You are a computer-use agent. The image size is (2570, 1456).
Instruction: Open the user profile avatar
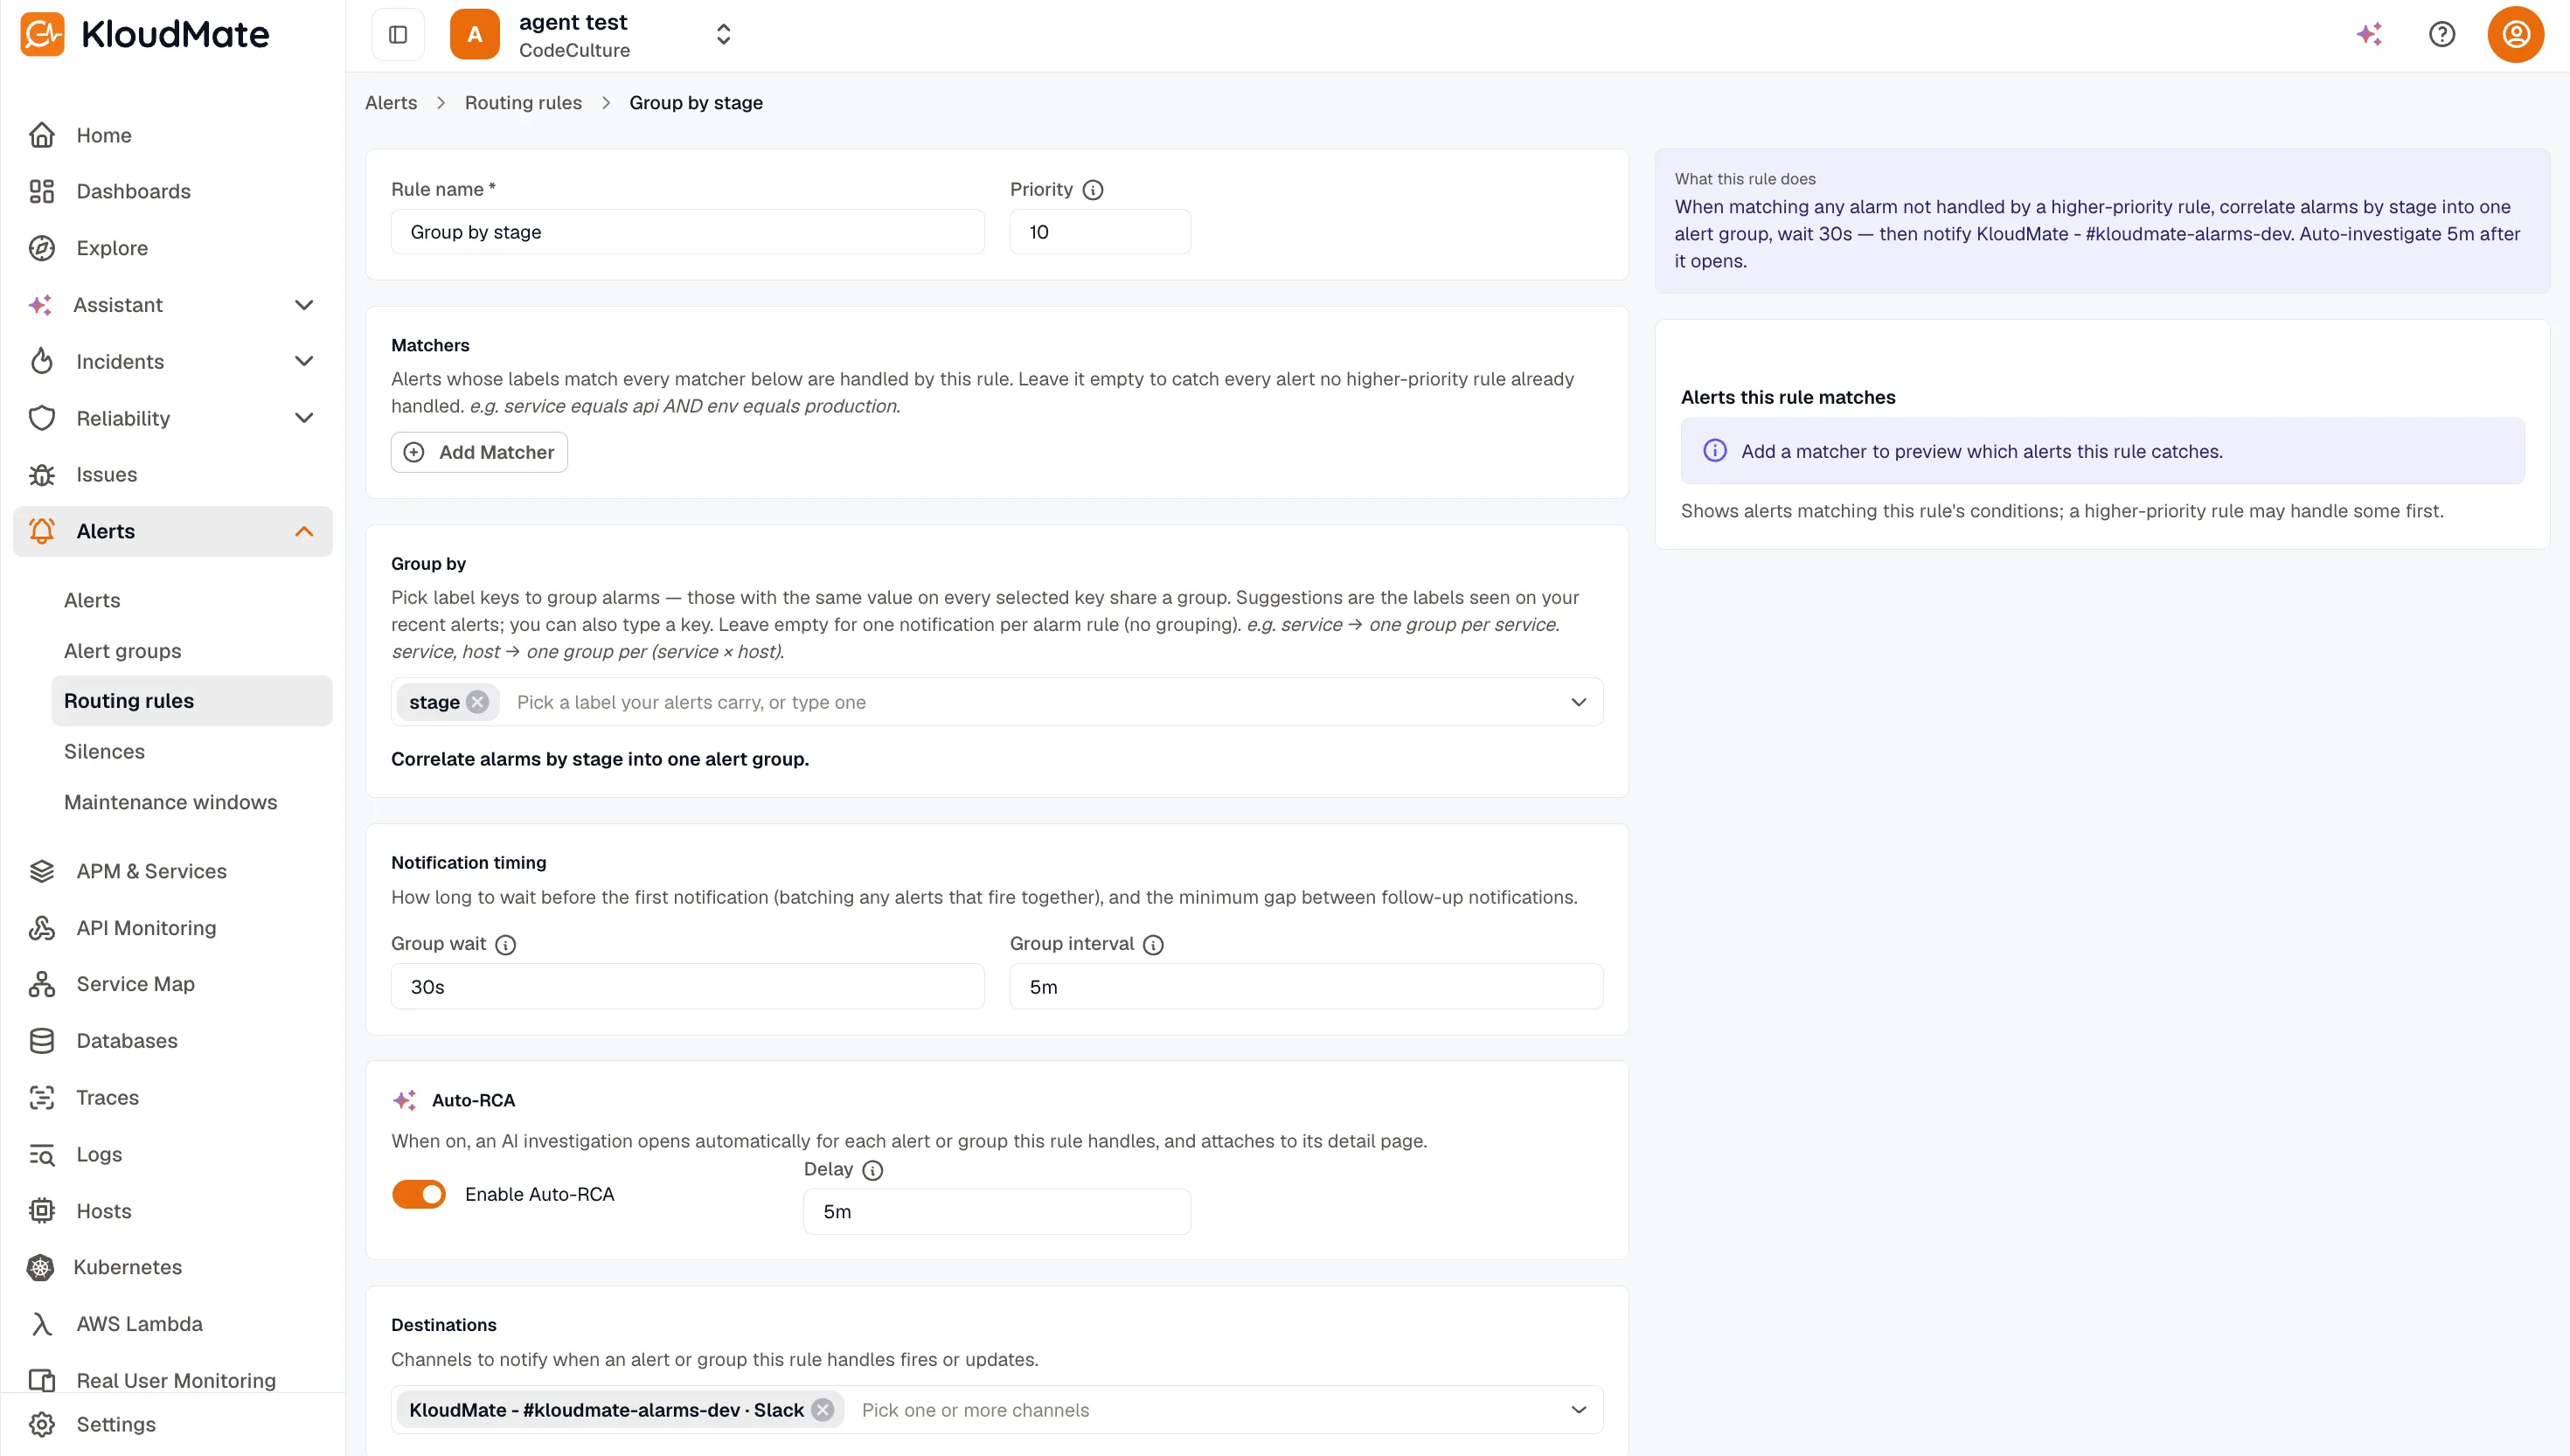tap(2516, 34)
